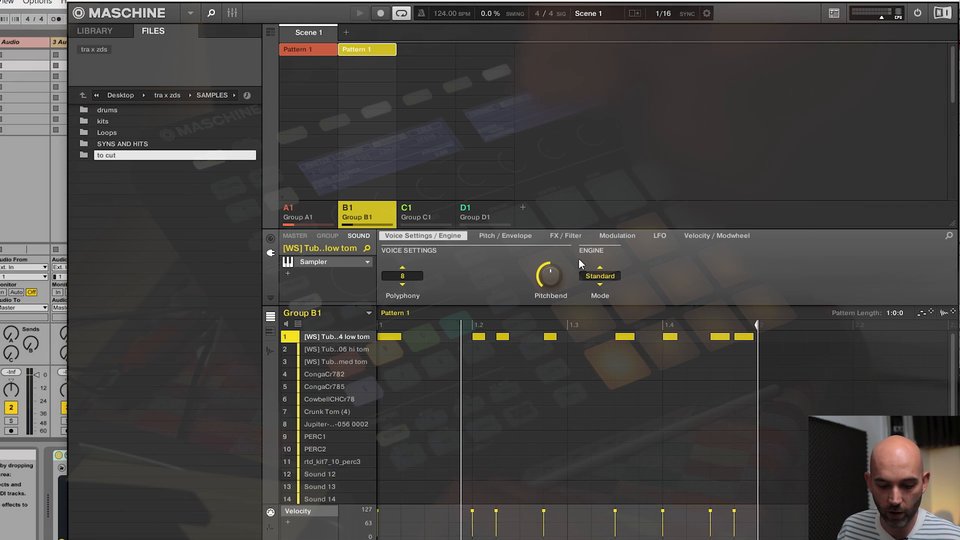
Task: Click the 'tra x zds' favorite tag
Action: coord(94,49)
